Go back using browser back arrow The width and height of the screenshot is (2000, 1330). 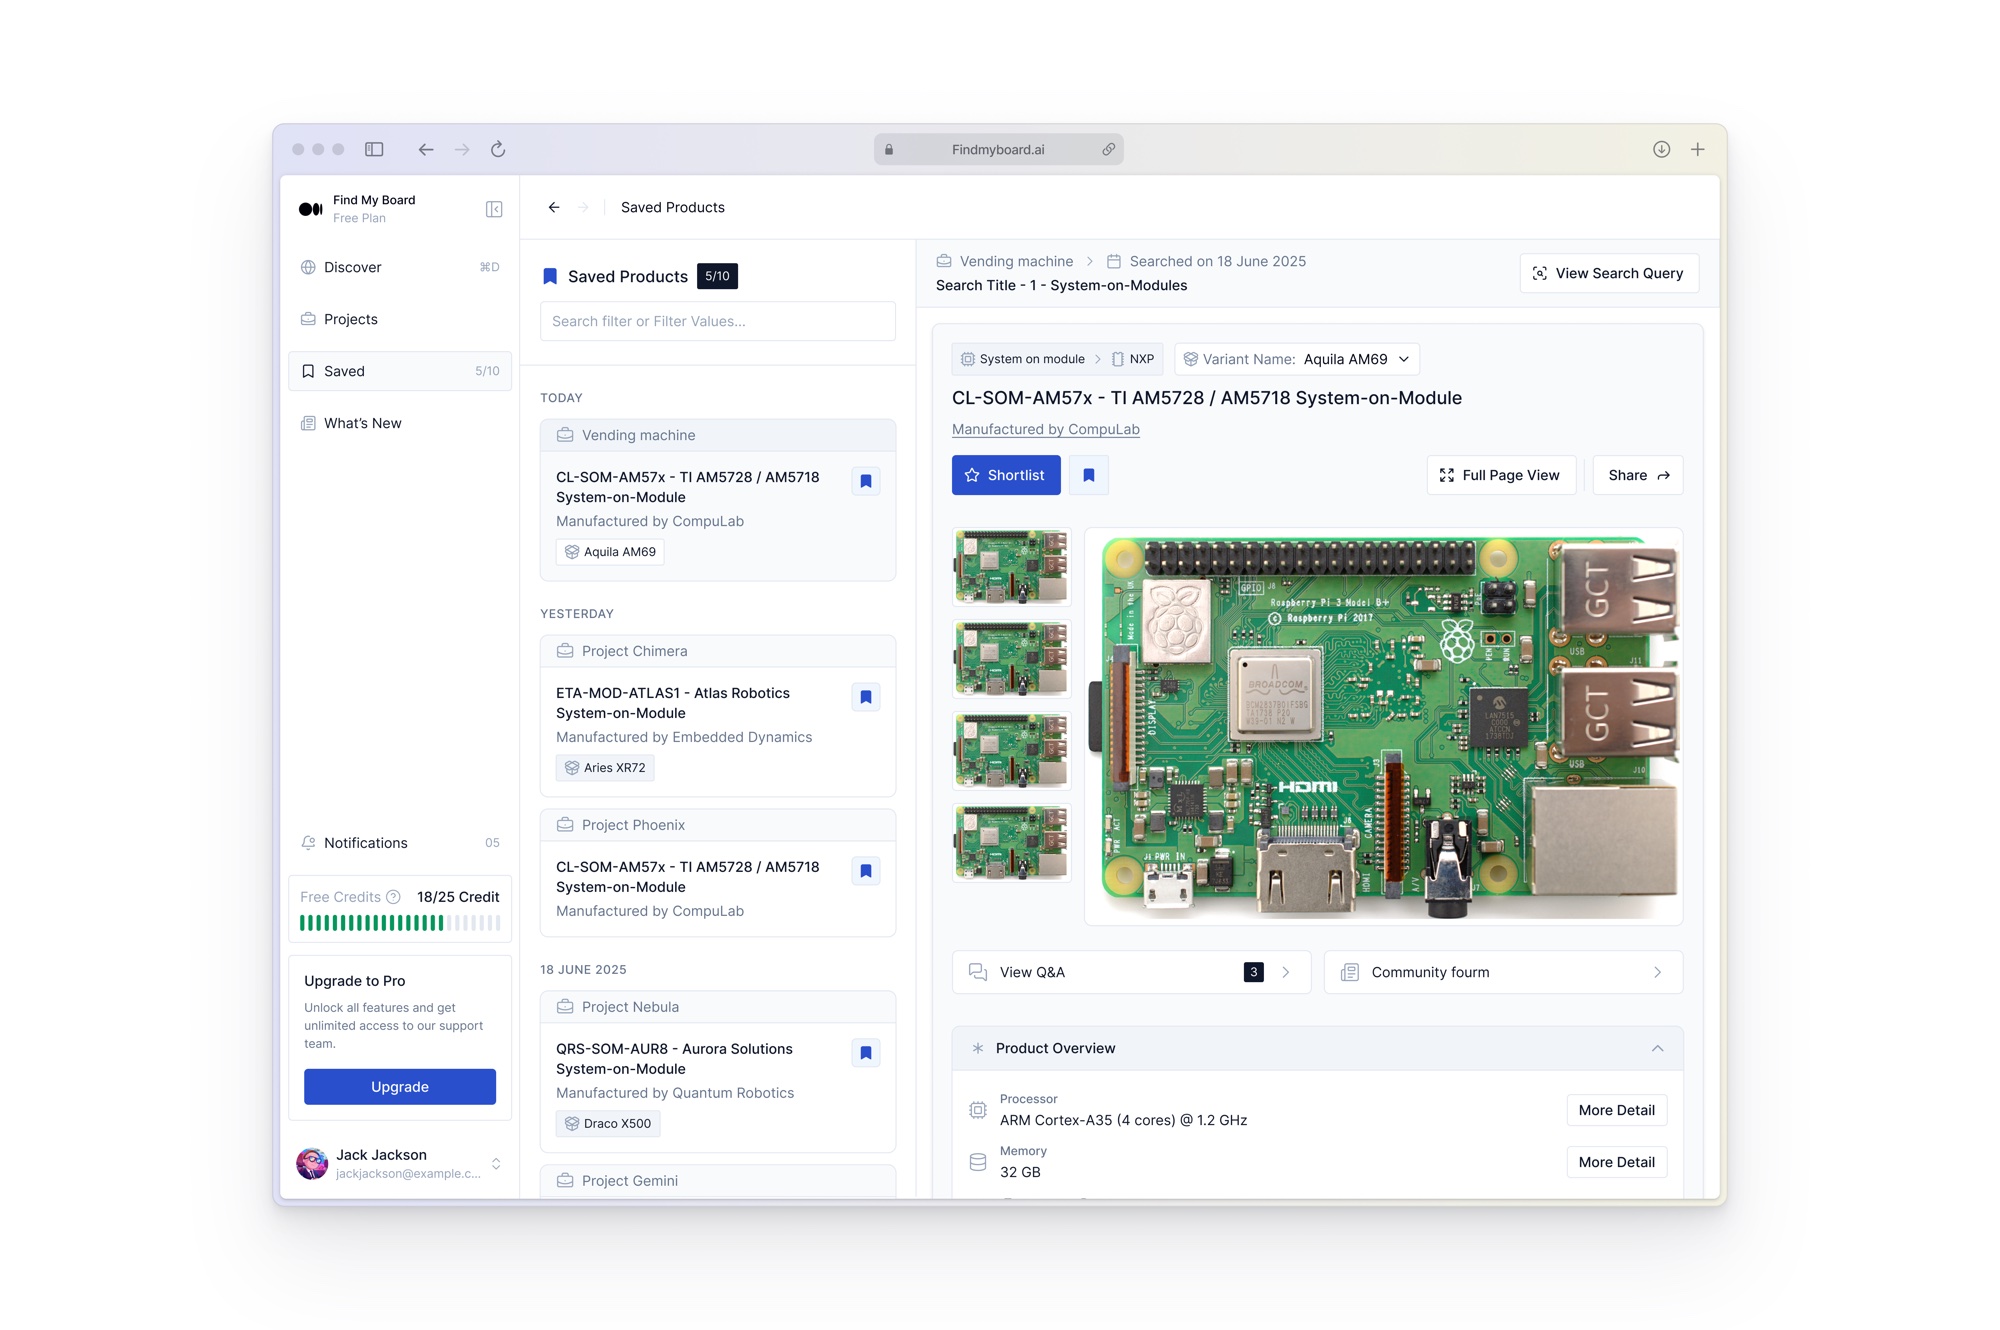pyautogui.click(x=426, y=149)
